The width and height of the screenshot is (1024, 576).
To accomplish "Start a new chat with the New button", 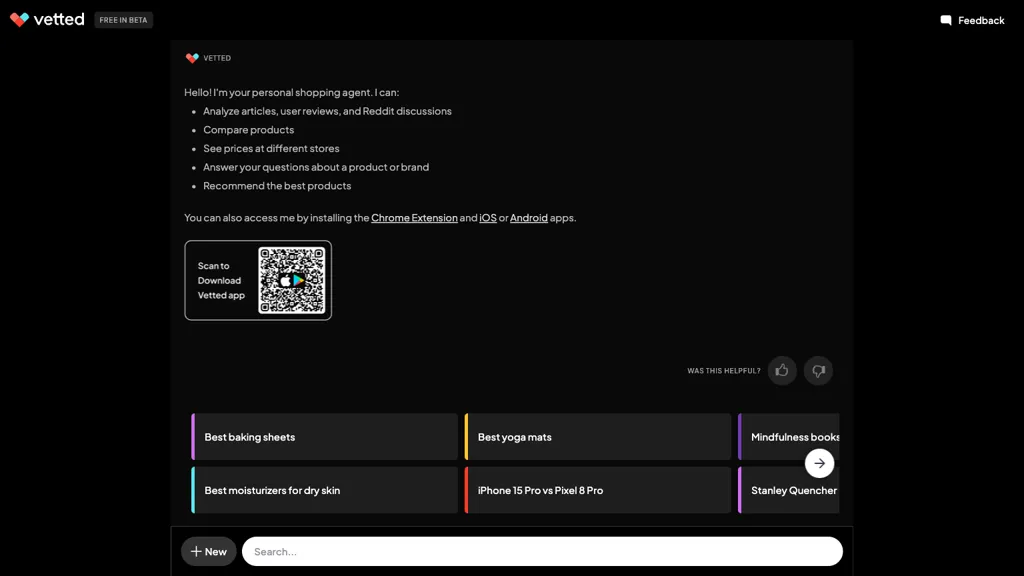I will [208, 551].
